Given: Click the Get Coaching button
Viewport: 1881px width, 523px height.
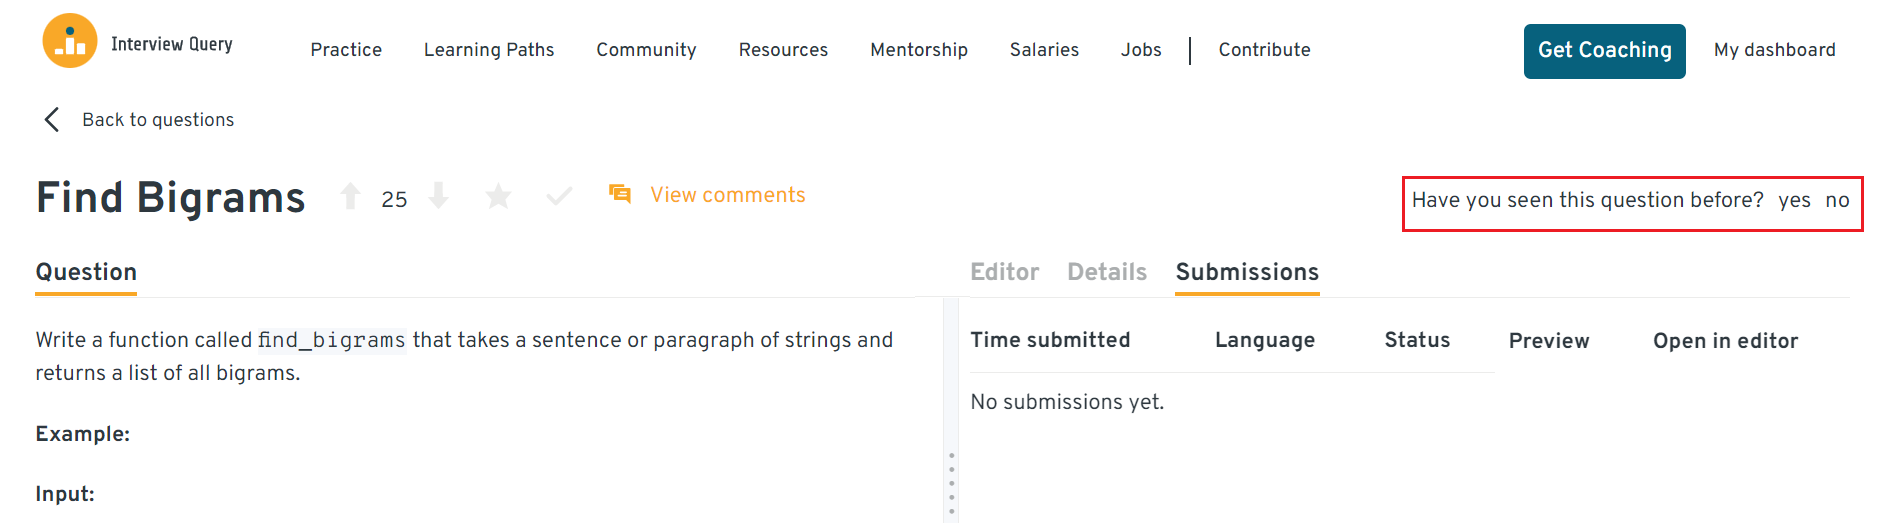Looking at the screenshot, I should coord(1604,51).
